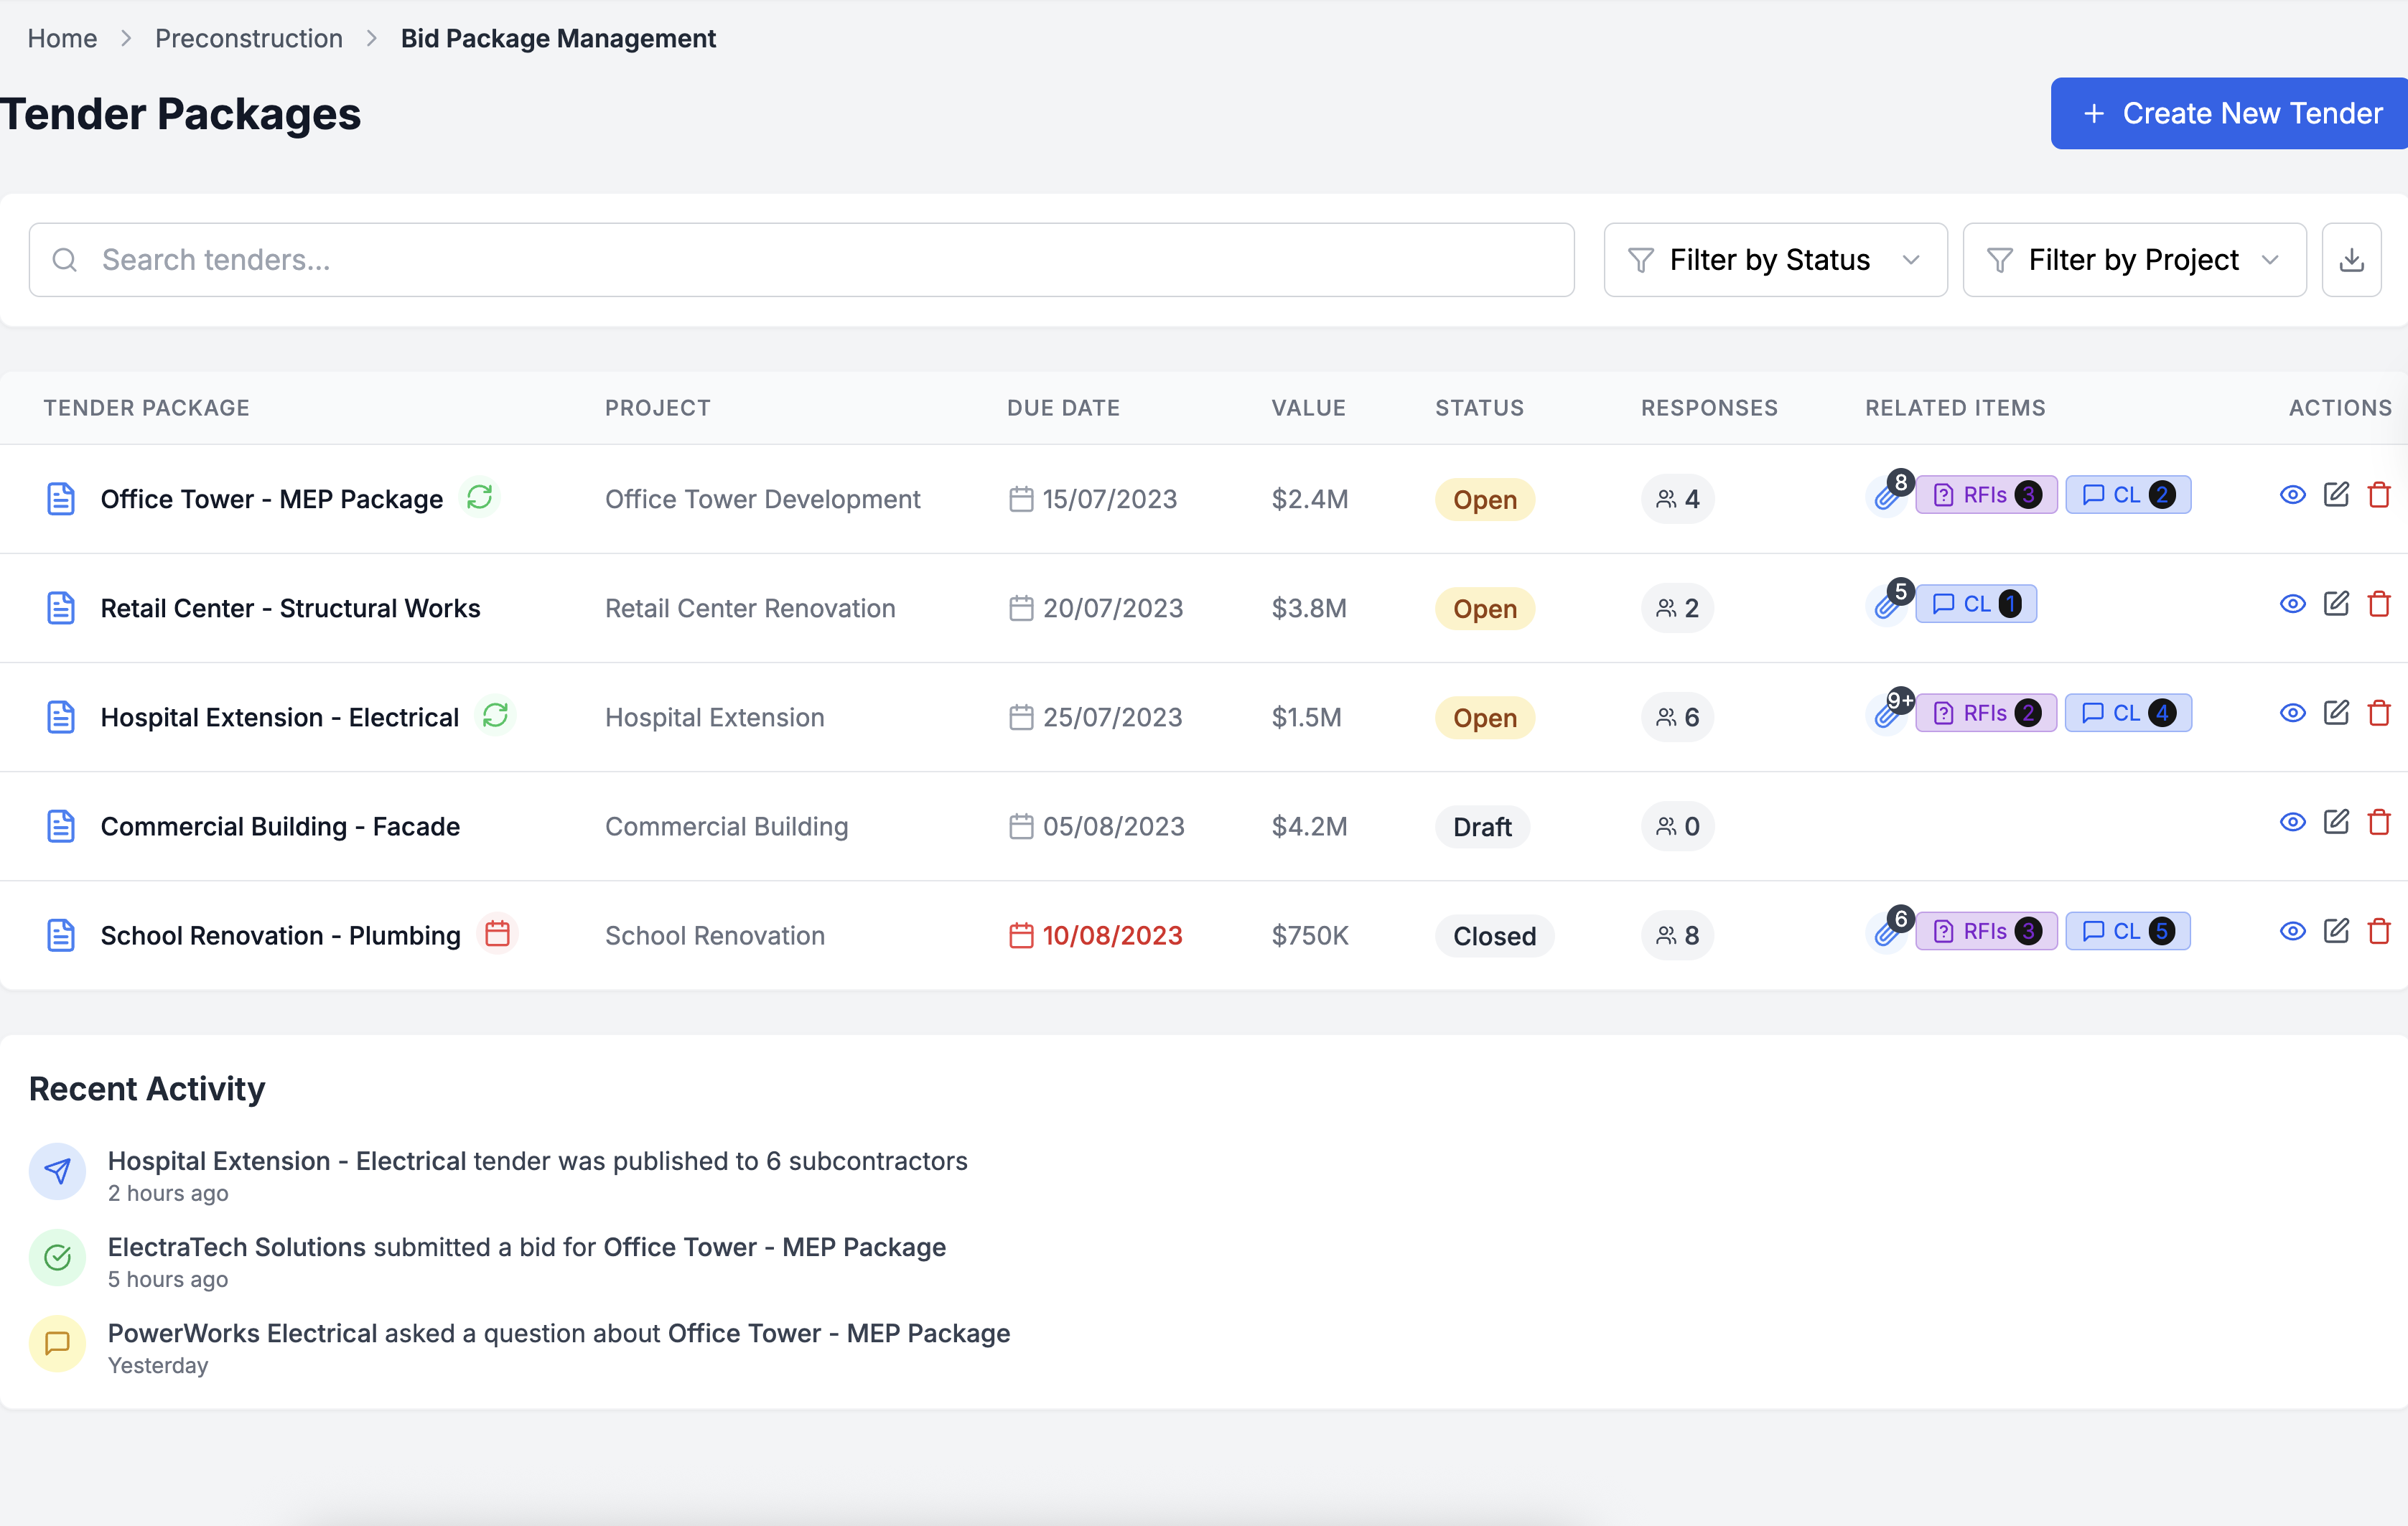Open CL badge in Office Tower MEP row
Screen dimensions: 2408x1526
coord(2128,495)
